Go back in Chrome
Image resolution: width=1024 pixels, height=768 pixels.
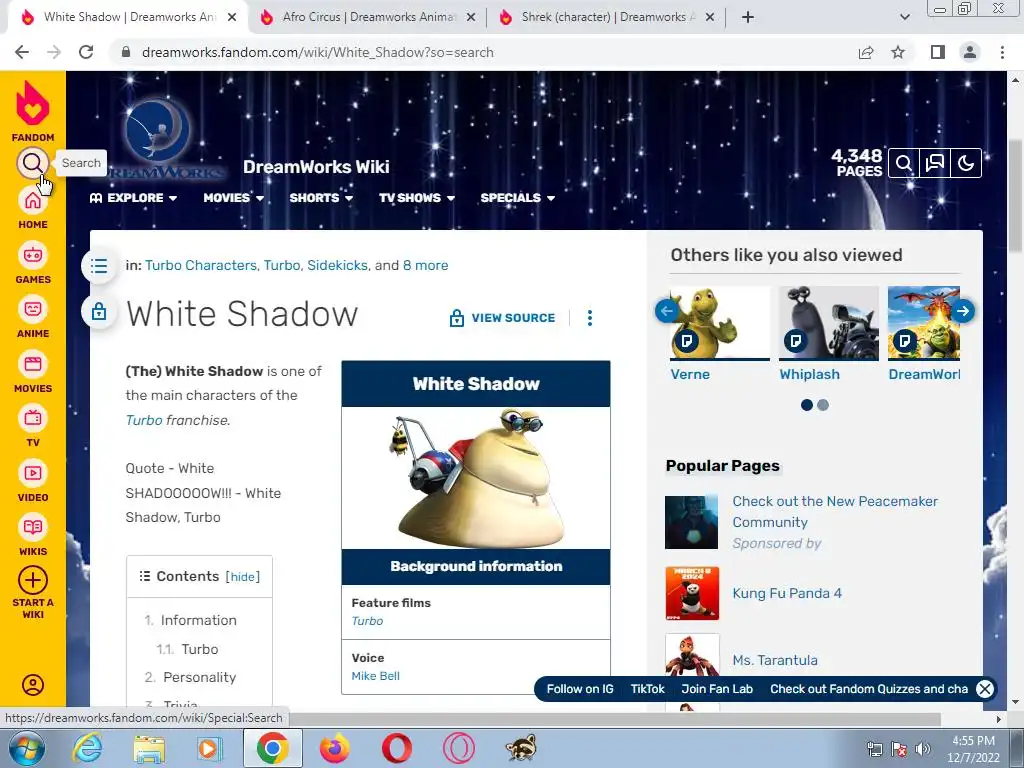[22, 52]
